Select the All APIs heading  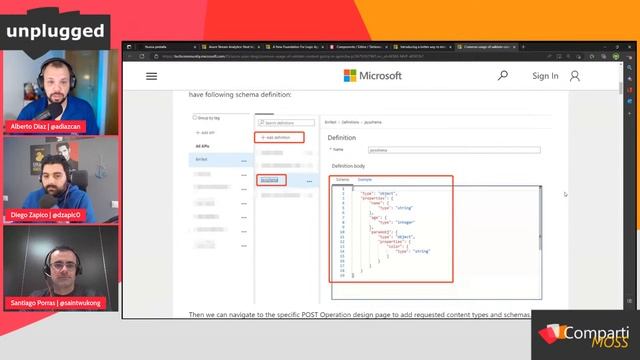tap(202, 146)
